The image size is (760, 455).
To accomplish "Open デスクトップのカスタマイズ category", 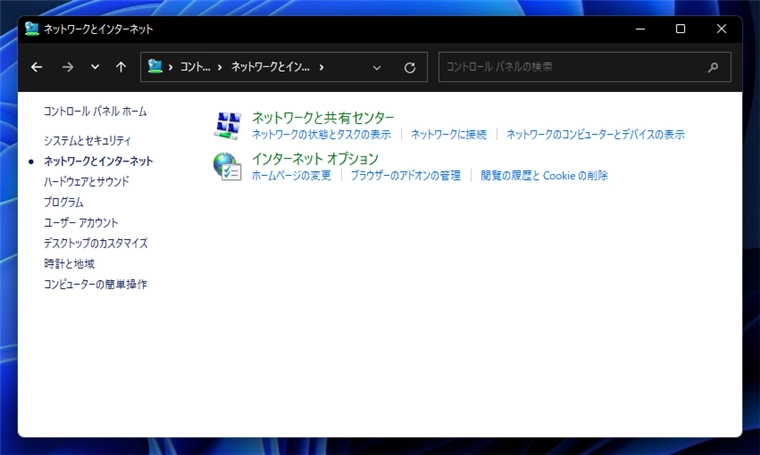I will pos(95,243).
